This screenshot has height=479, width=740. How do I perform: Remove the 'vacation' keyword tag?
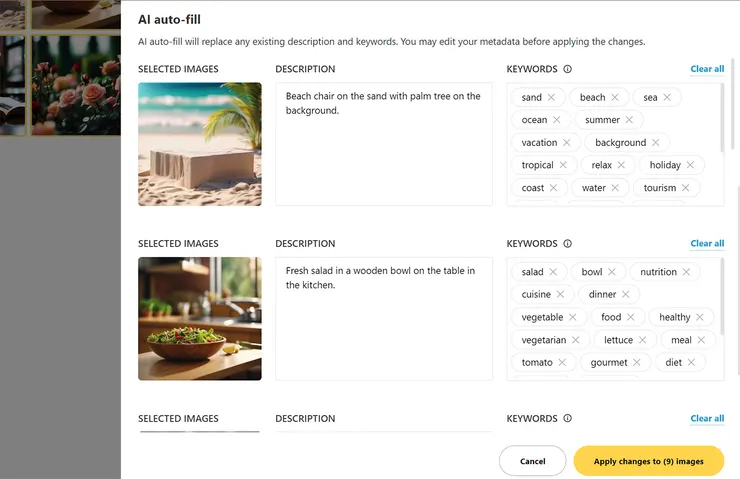(567, 143)
